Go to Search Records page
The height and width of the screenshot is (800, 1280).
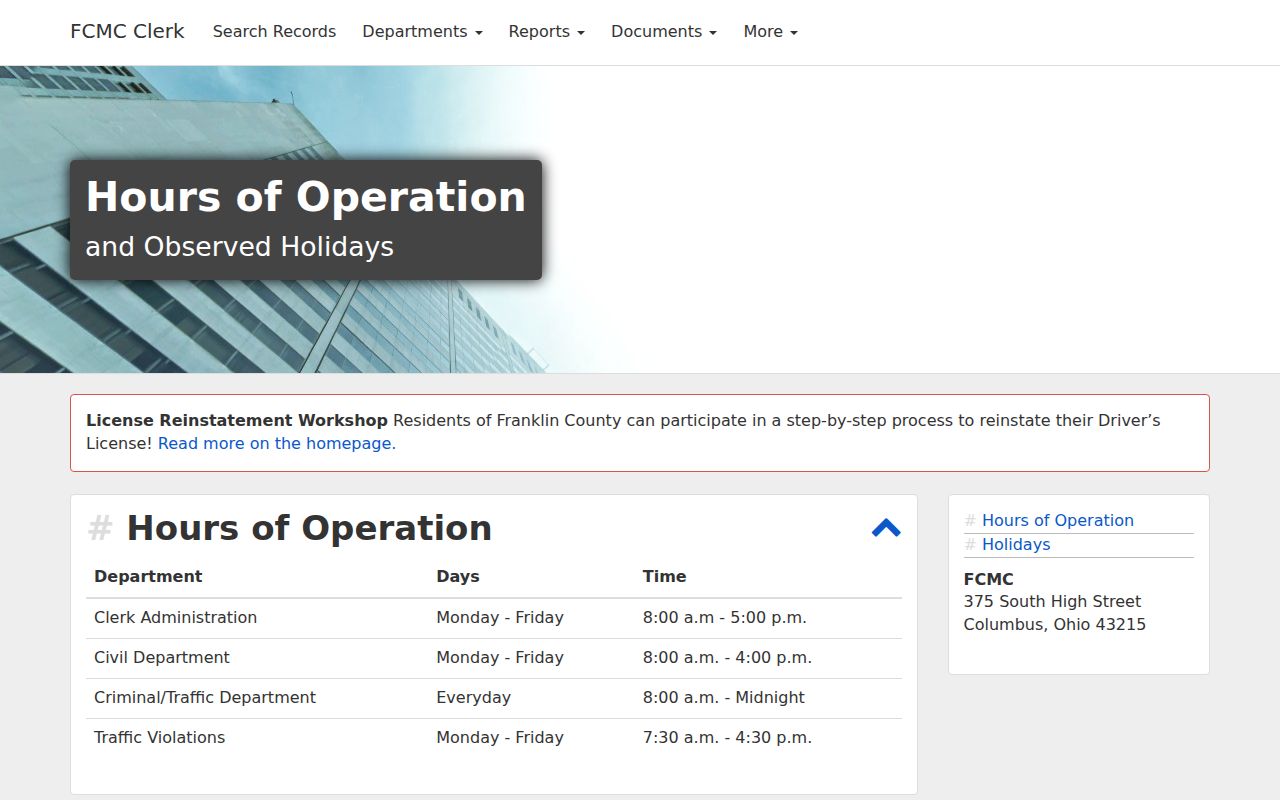point(274,32)
